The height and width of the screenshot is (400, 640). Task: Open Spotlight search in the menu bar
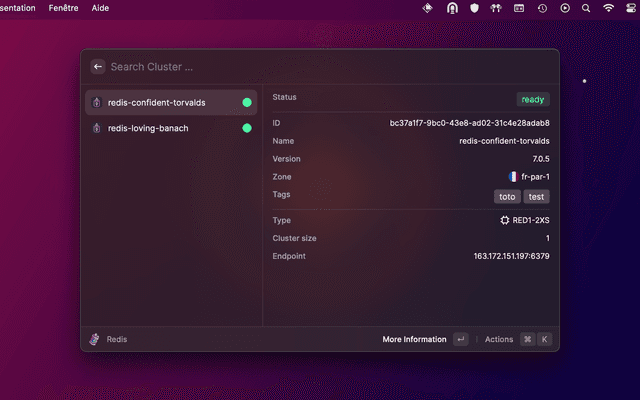point(586,8)
